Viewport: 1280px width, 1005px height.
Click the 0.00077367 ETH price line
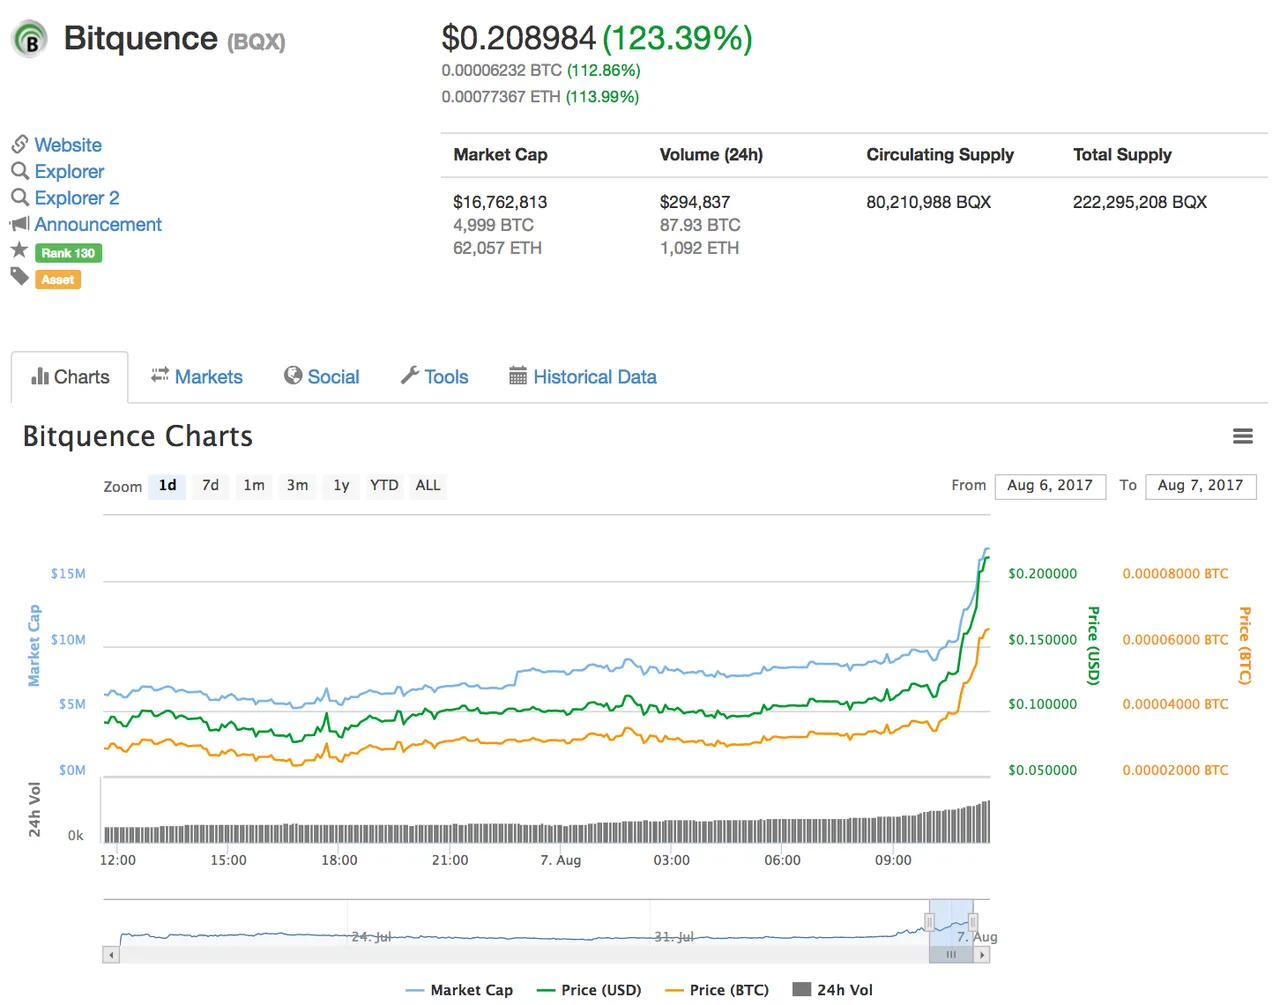click(540, 97)
